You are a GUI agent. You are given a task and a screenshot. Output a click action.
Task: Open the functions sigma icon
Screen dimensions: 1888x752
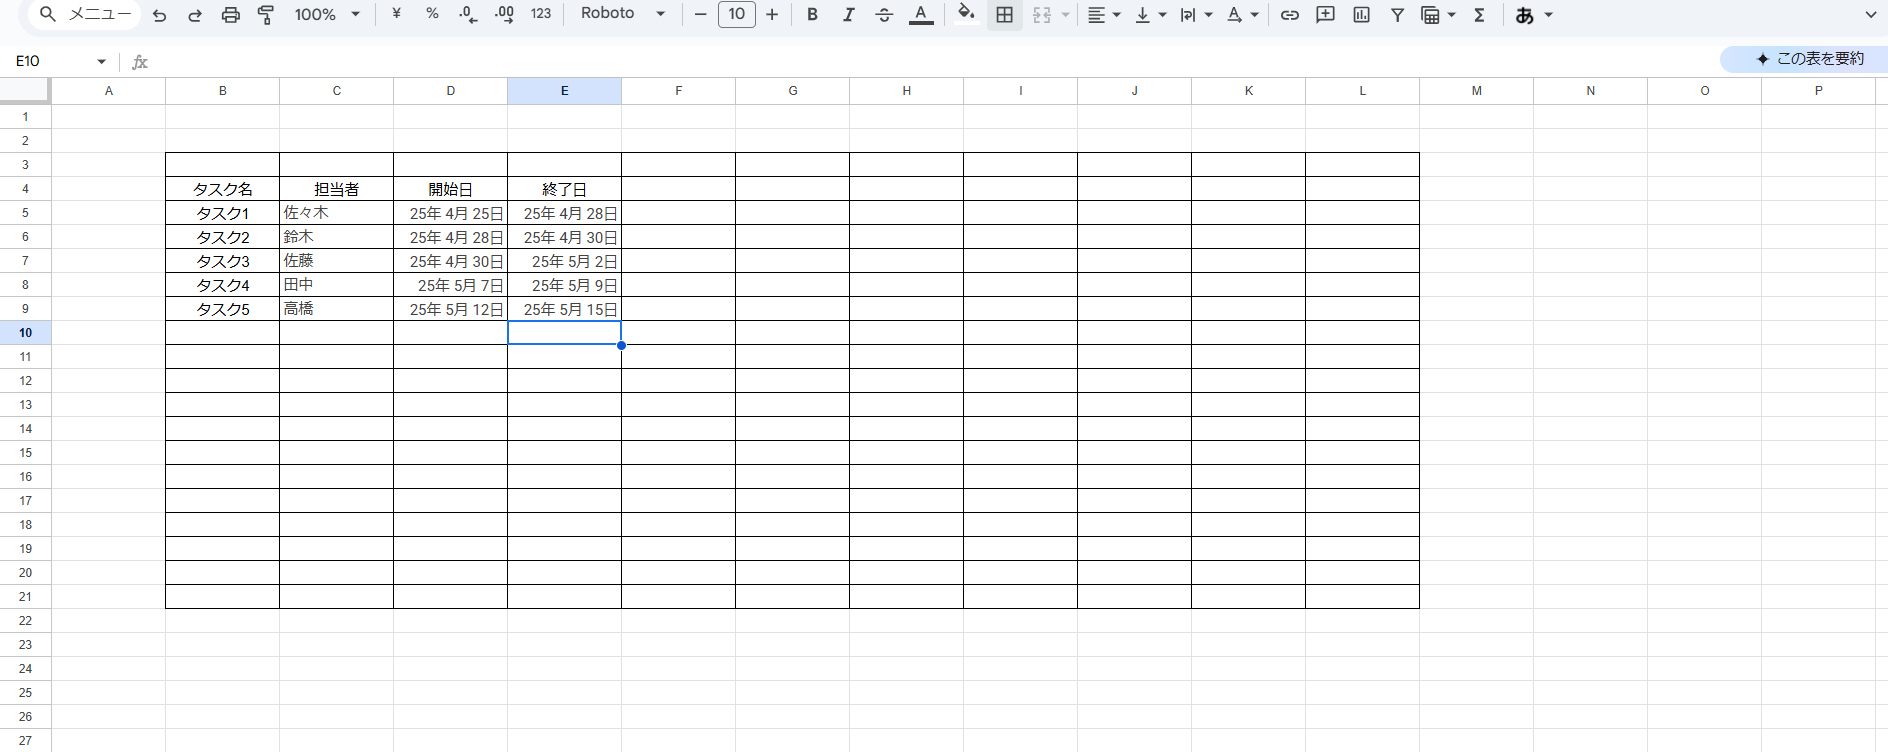tap(1479, 15)
